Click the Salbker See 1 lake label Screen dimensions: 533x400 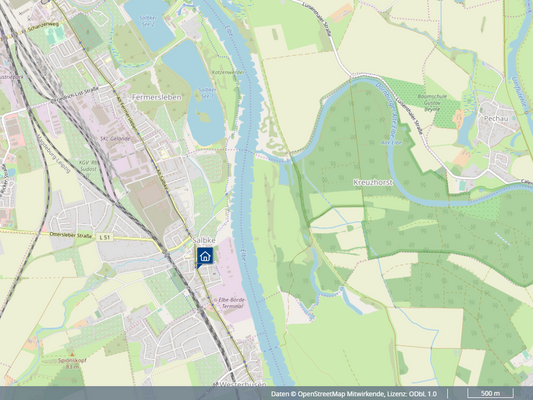point(207,93)
